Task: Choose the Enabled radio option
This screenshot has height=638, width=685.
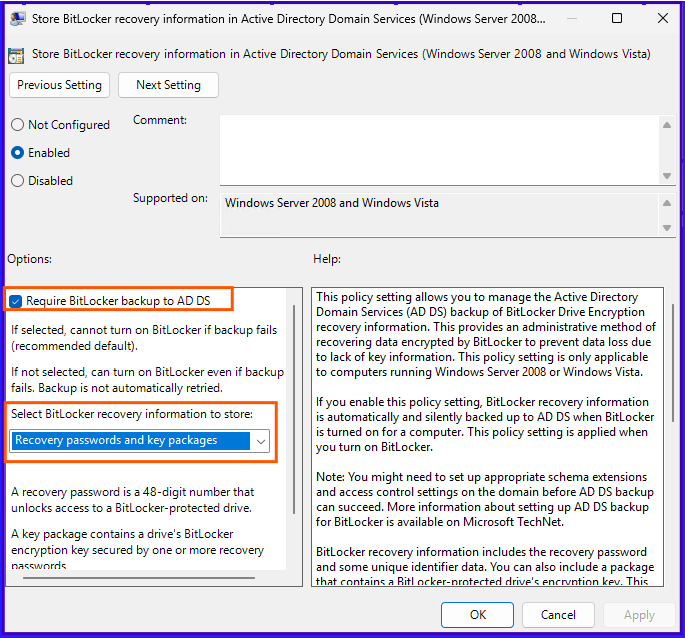Action: [18, 153]
